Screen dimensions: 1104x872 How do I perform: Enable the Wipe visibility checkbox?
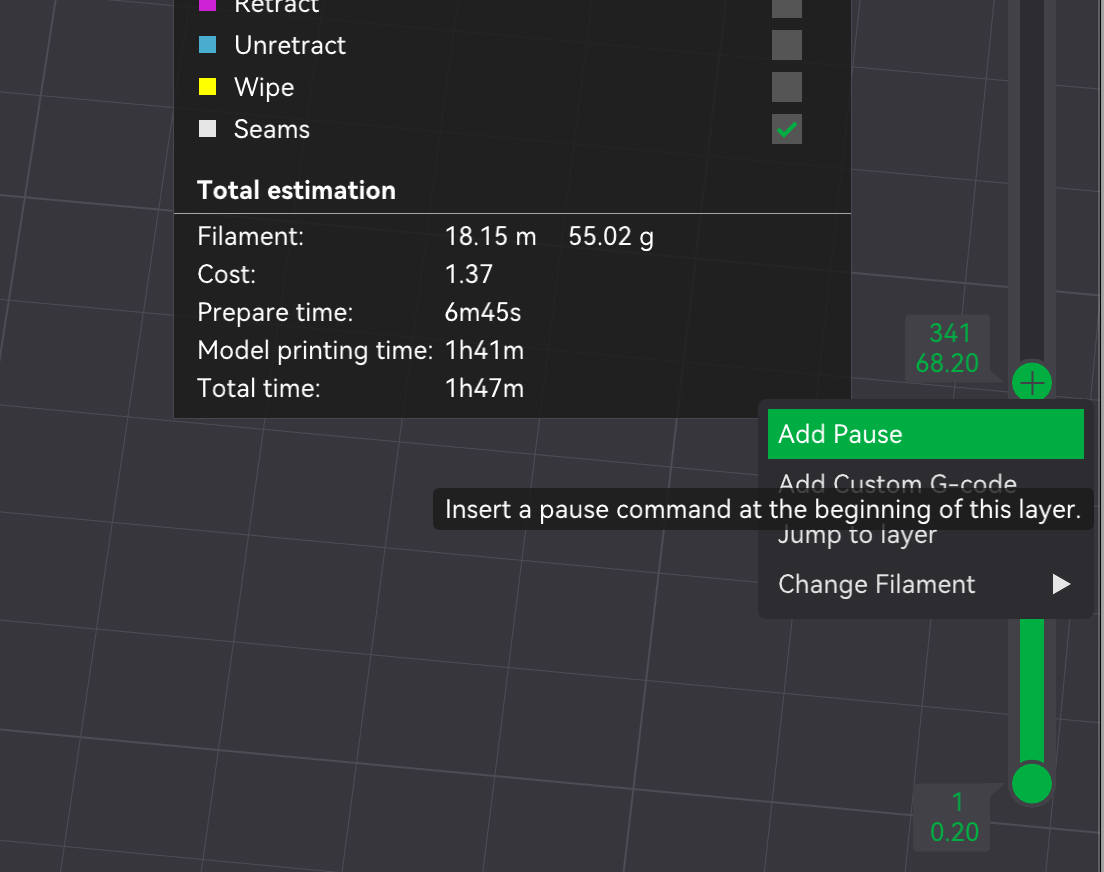tap(786, 87)
